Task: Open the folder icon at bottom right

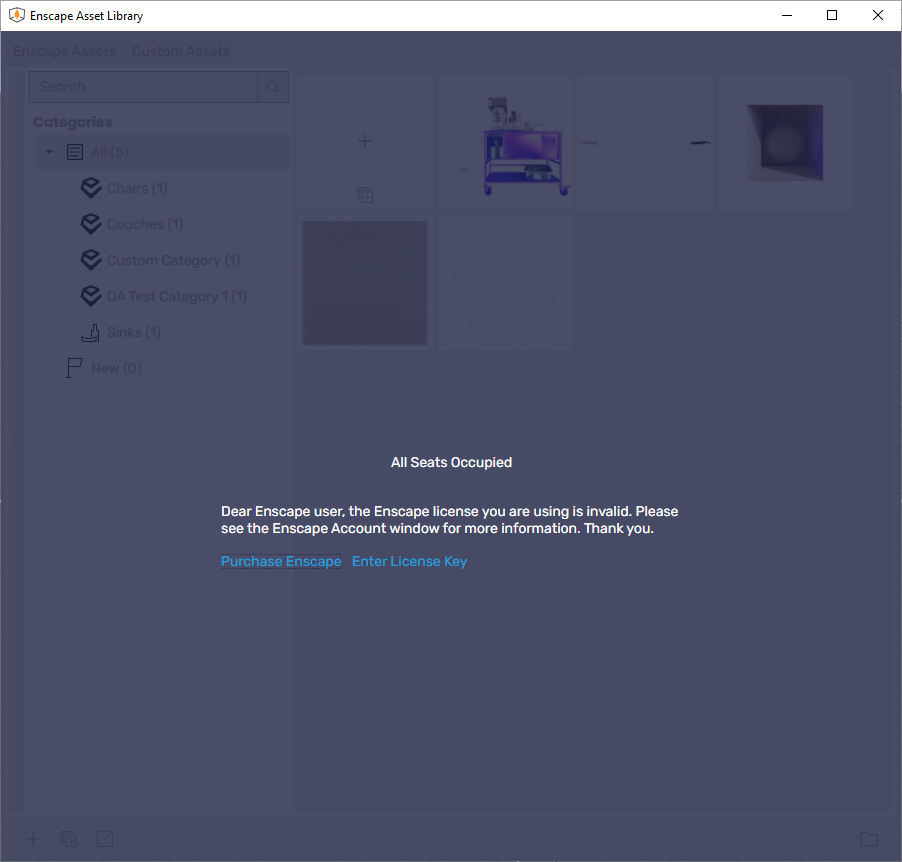Action: click(868, 839)
